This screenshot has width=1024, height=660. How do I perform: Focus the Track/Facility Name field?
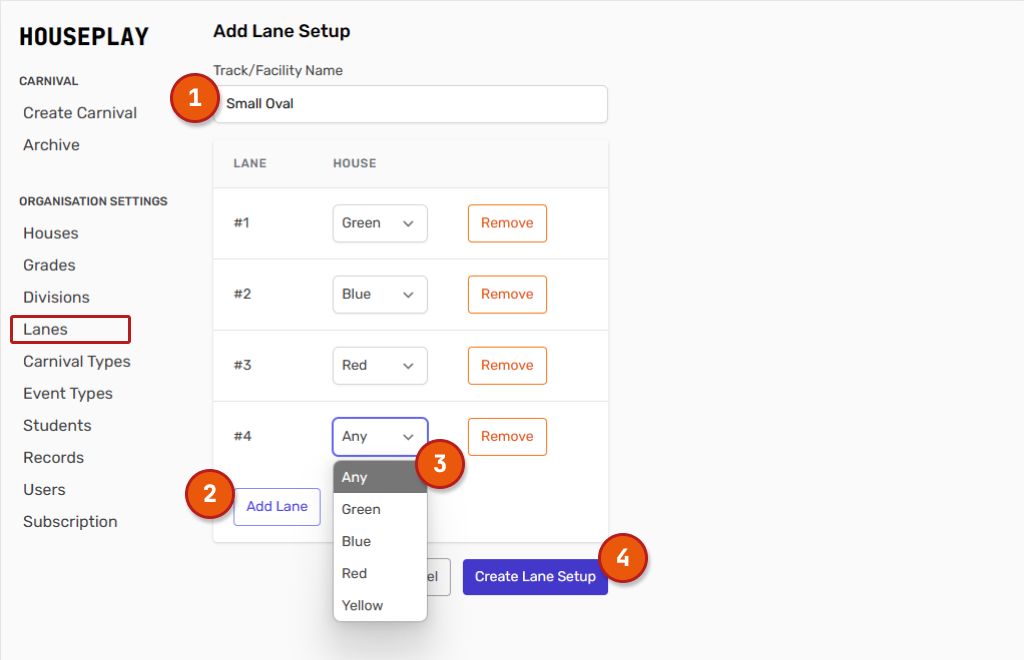point(410,104)
